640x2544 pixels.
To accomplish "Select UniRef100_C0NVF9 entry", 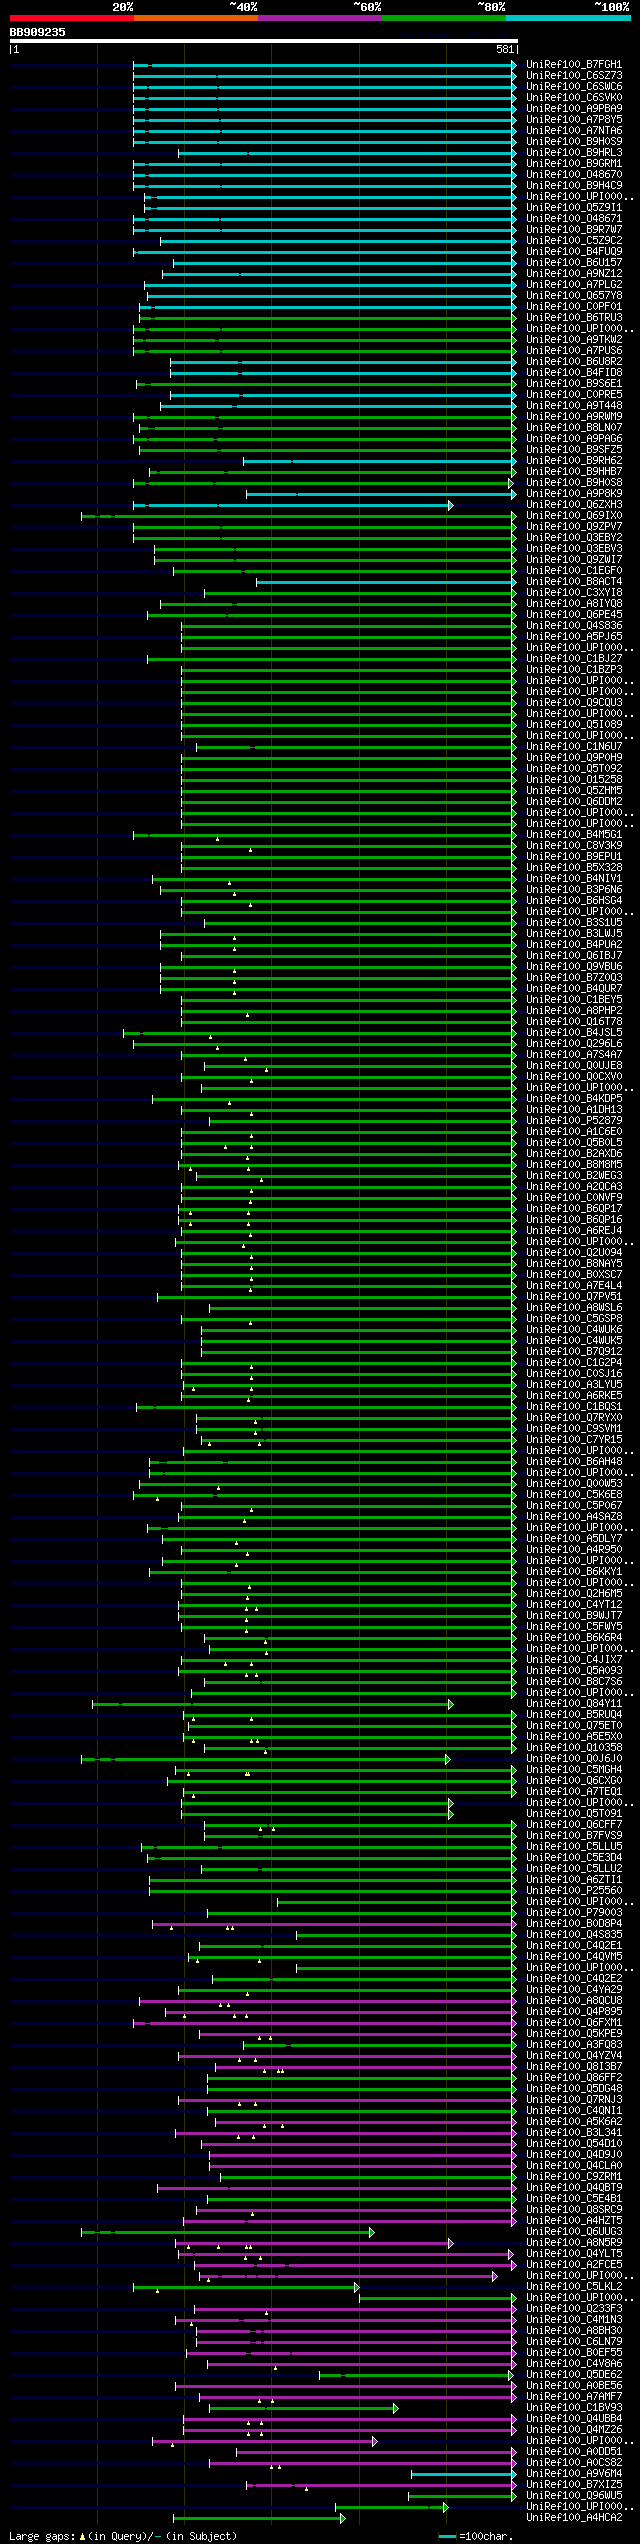I will [574, 1198].
